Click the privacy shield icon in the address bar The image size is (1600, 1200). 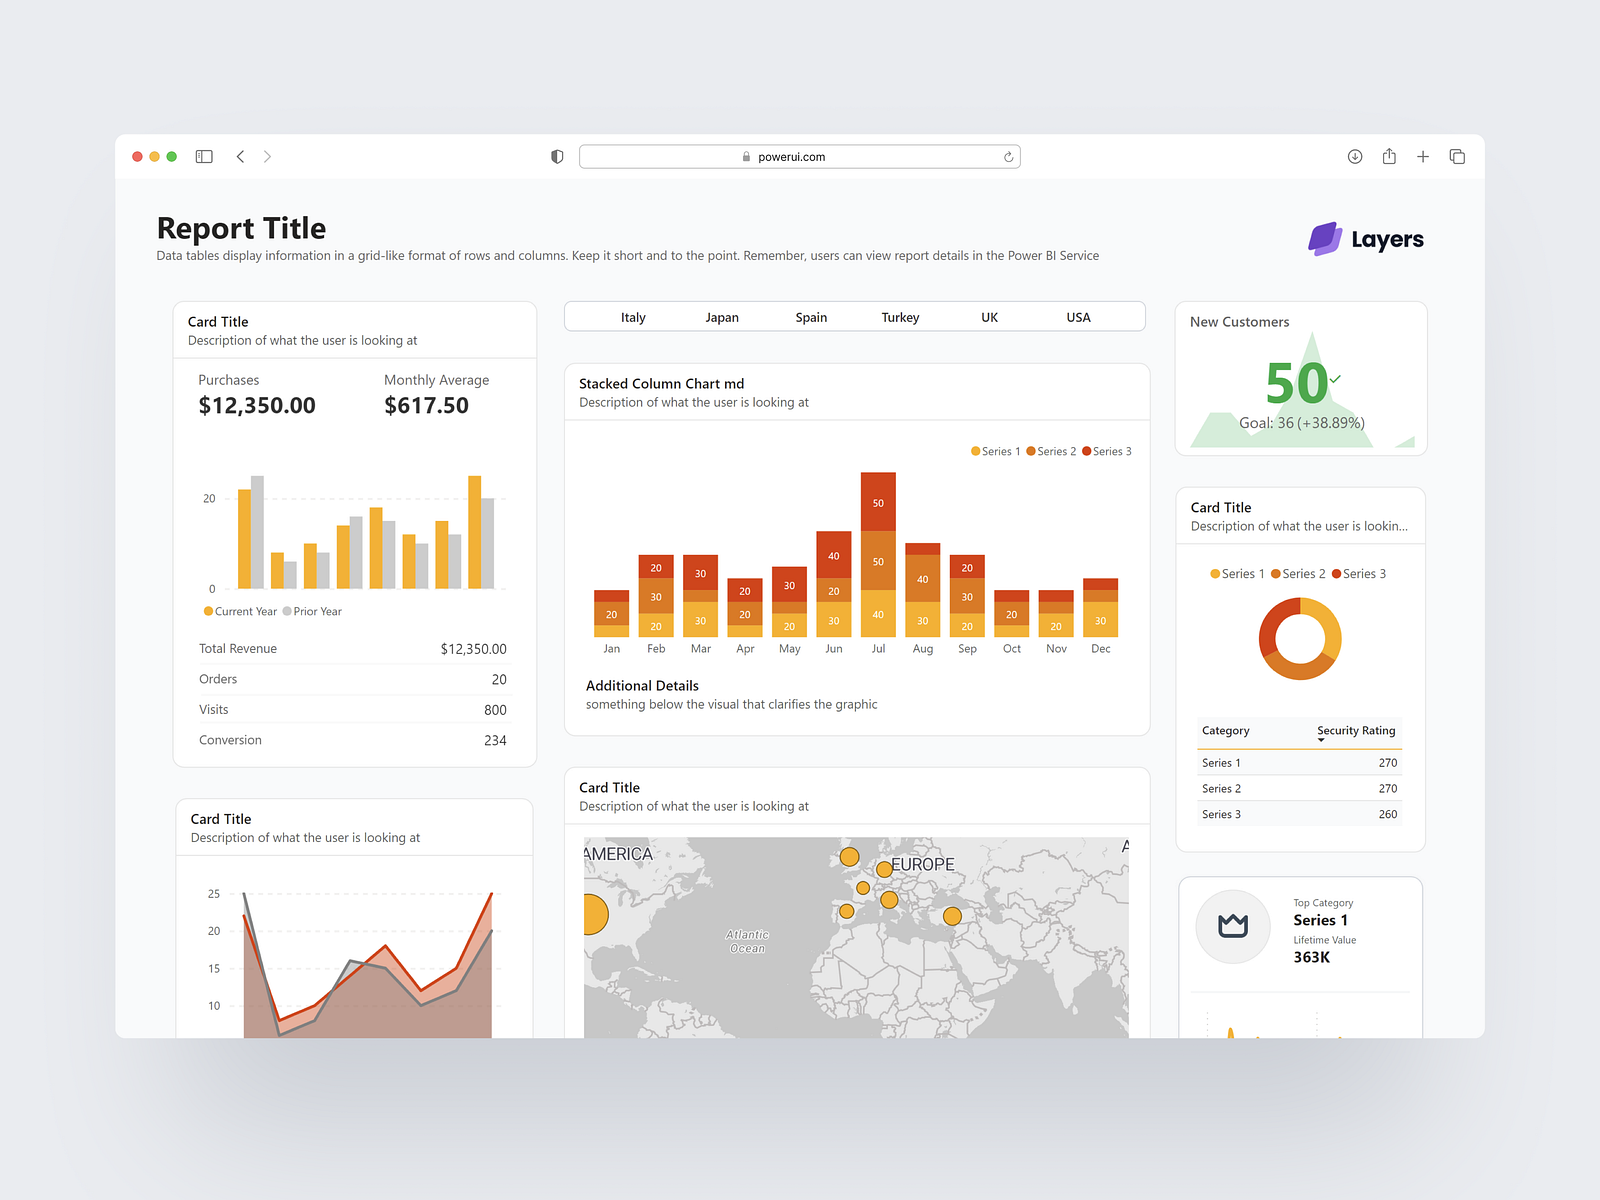(557, 156)
